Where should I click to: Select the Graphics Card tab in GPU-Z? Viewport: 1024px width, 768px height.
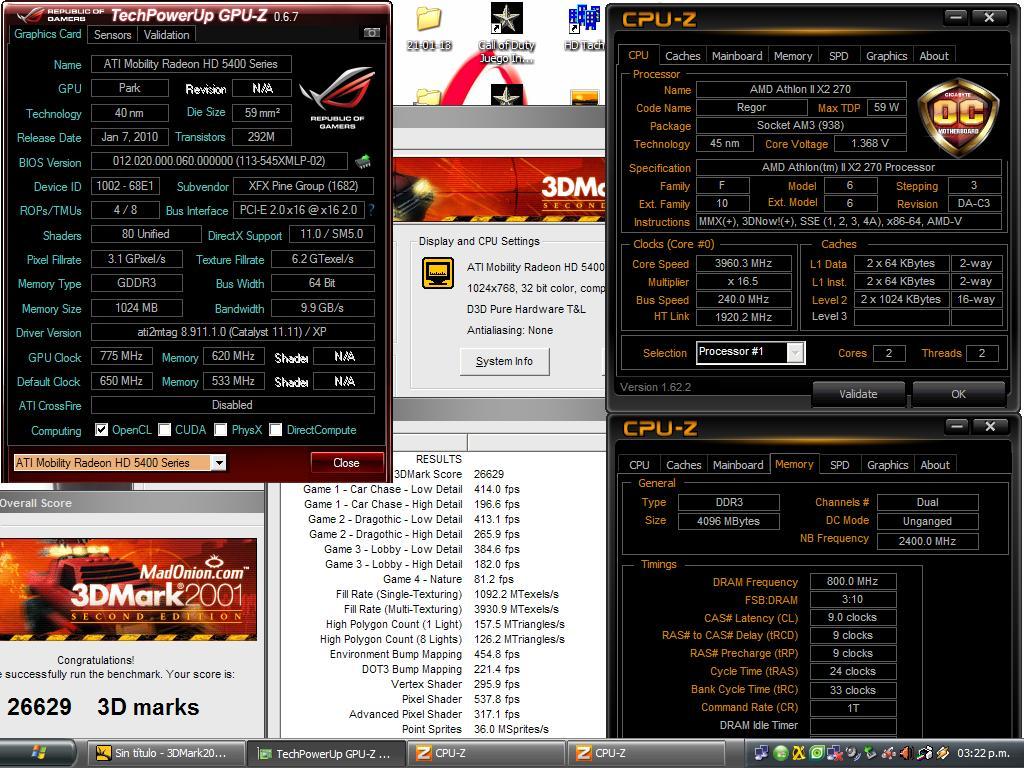[x=48, y=34]
